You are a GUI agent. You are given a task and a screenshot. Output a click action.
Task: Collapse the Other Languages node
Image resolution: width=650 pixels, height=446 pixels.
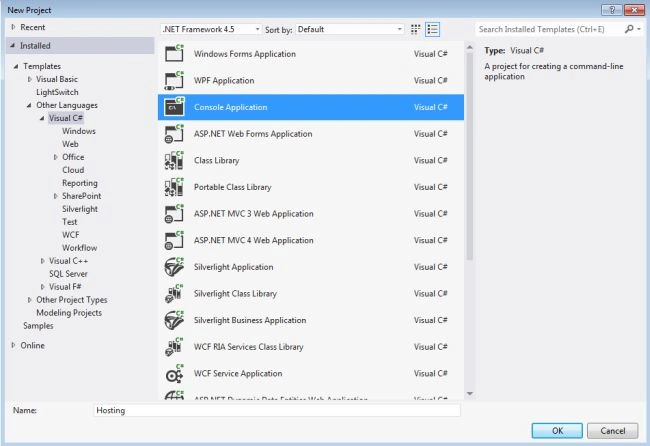29,105
